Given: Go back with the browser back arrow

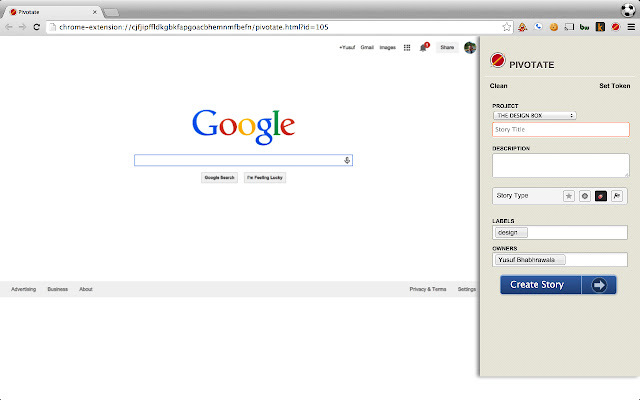Looking at the screenshot, I should tap(9, 27).
